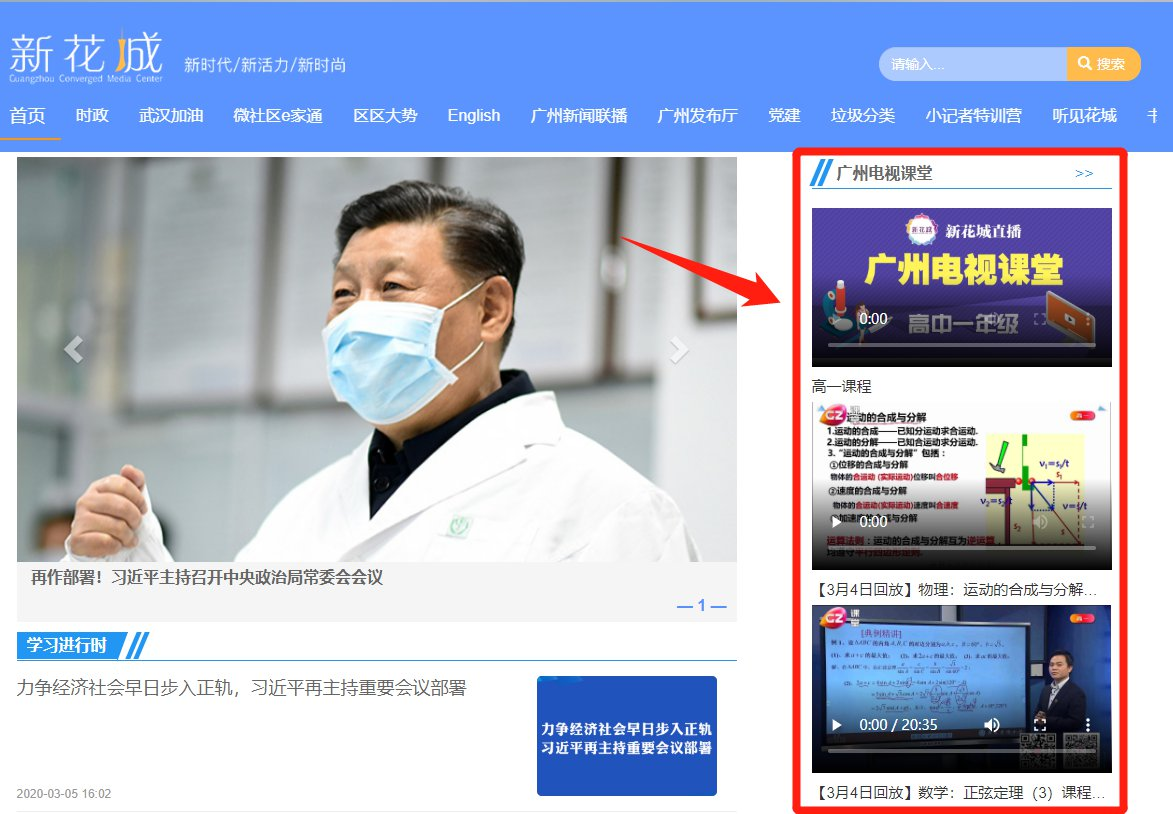Seek on the math video progress bar

pyautogui.click(x=961, y=749)
